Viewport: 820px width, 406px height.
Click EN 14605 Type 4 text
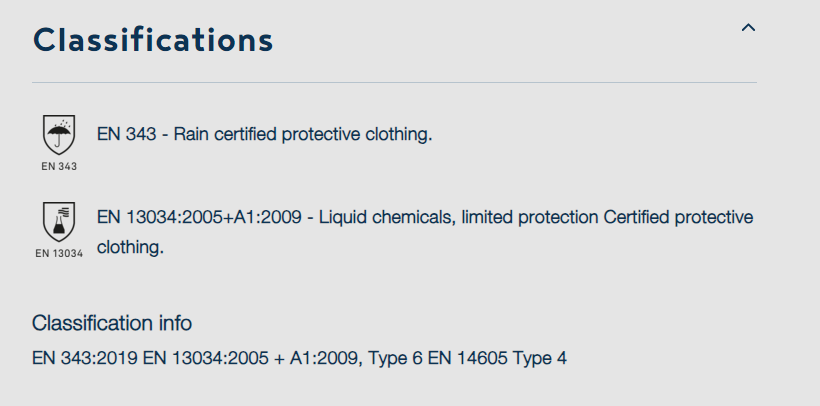tap(497, 358)
